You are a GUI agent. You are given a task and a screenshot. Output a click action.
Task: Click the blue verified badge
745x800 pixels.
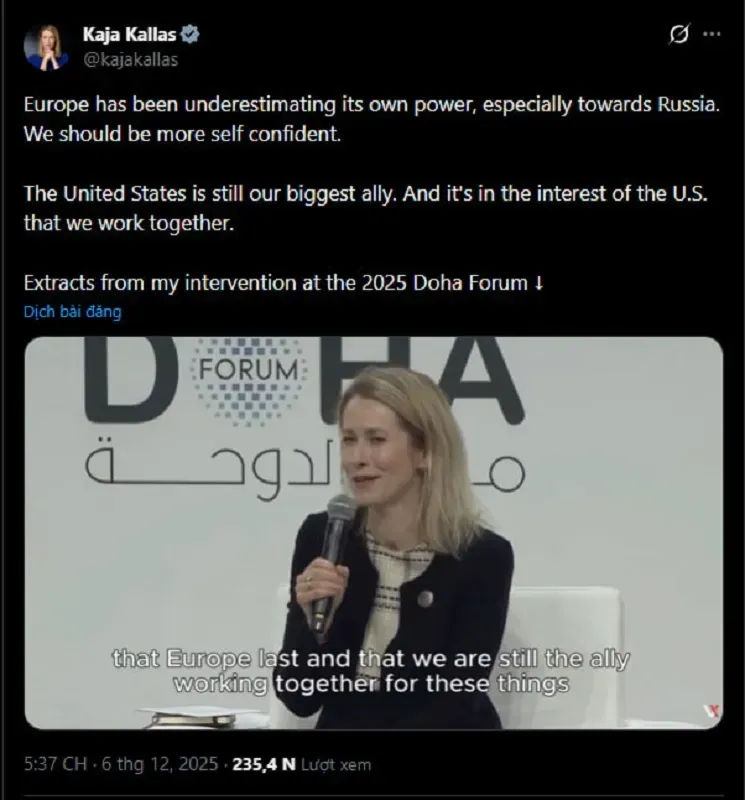coord(191,35)
